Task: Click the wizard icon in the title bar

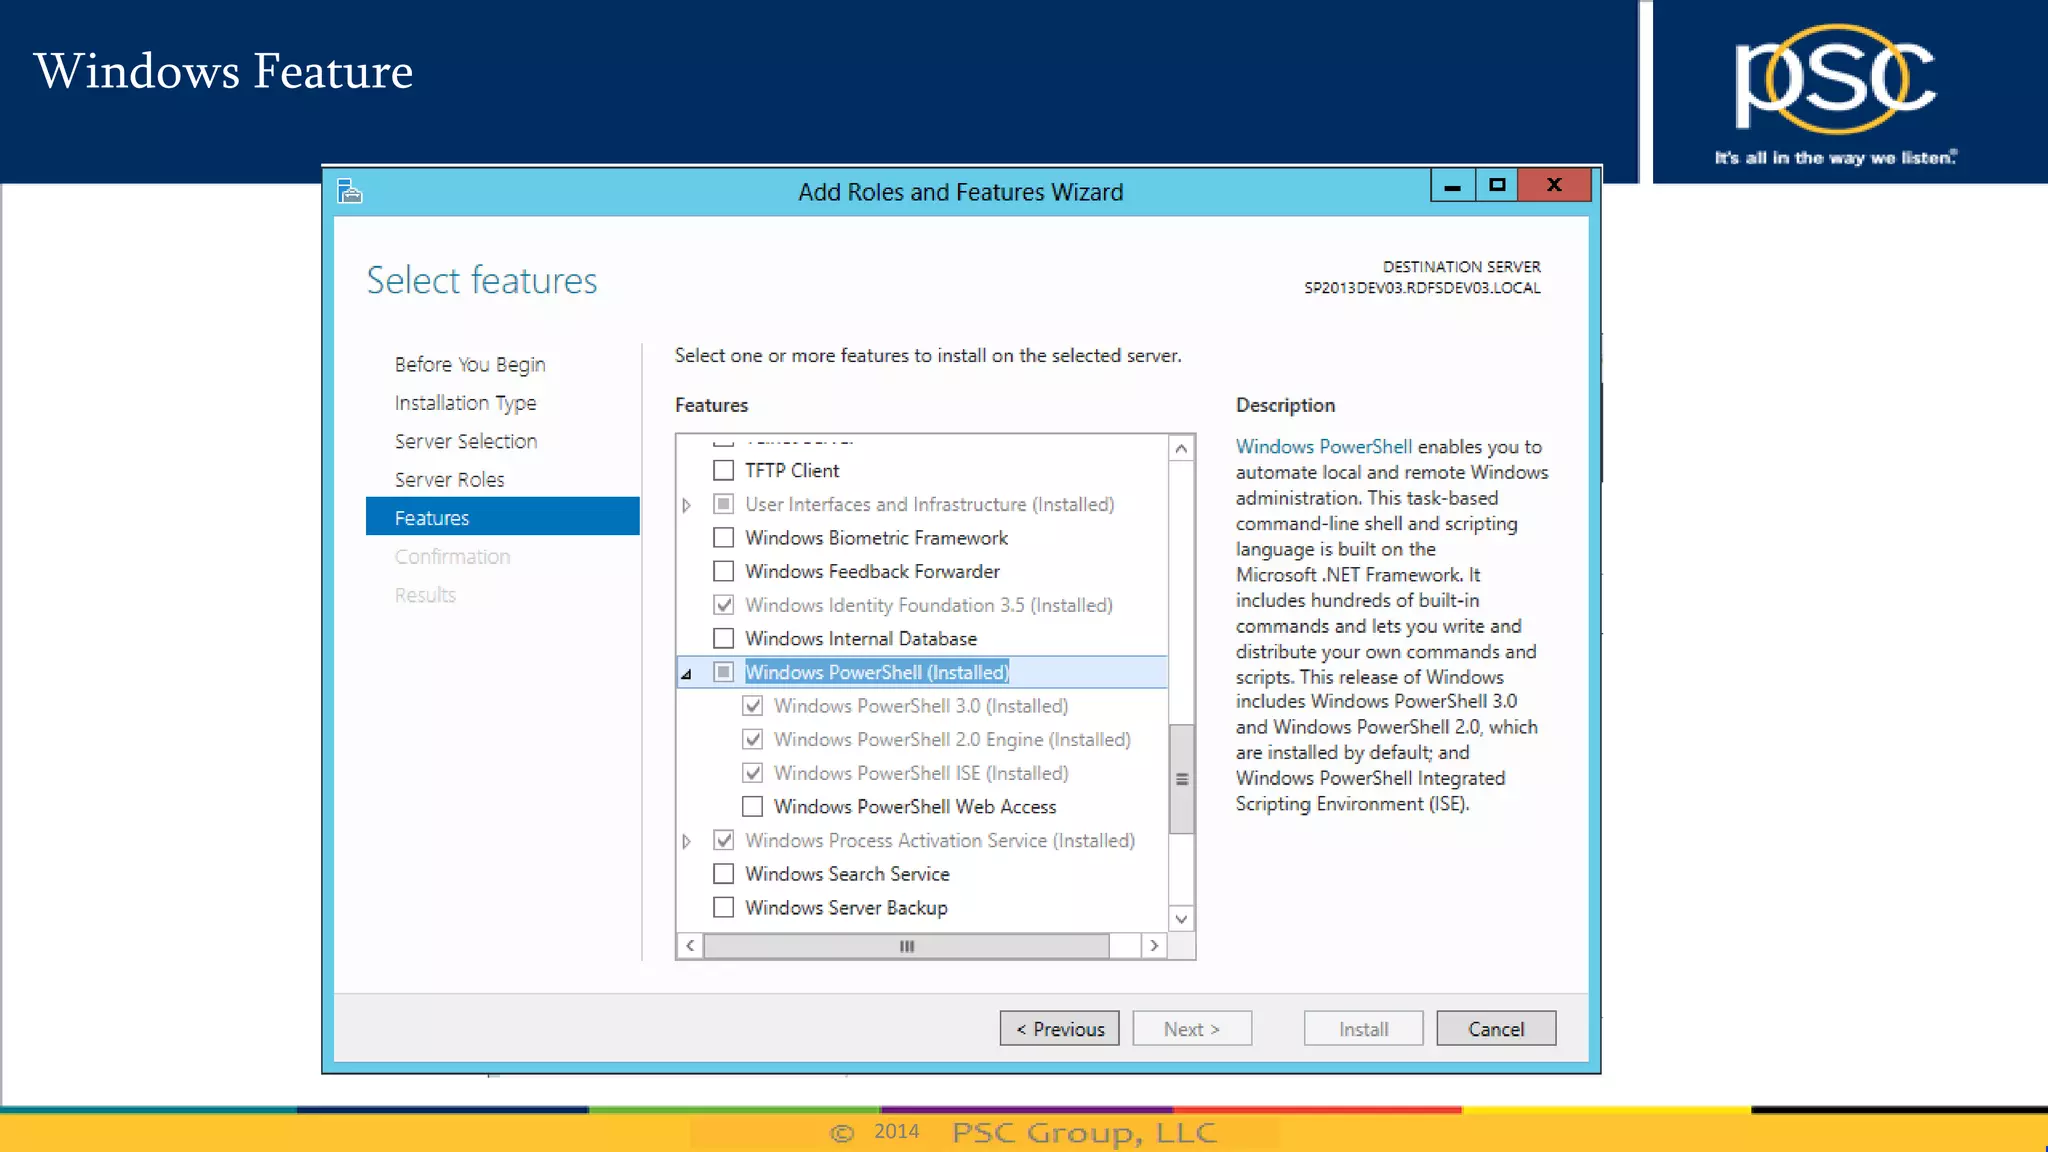Action: (x=349, y=190)
